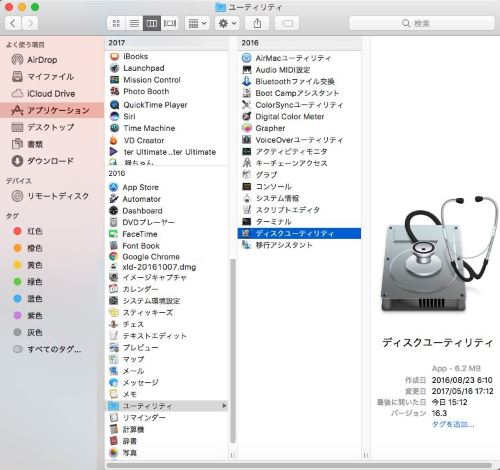Click the applications column vertical scrollbar
Screen dimensions: 500x470
tap(233, 350)
